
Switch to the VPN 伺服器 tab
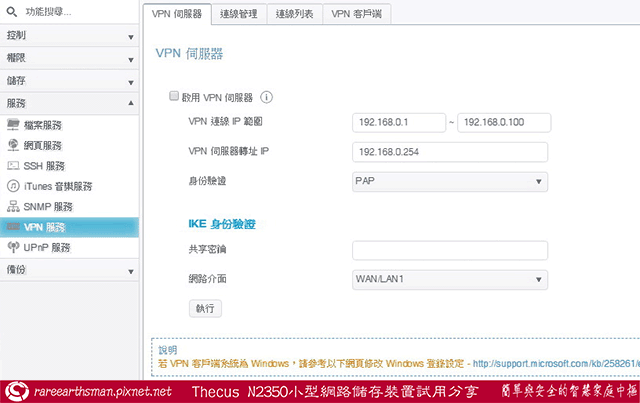pyautogui.click(x=177, y=14)
